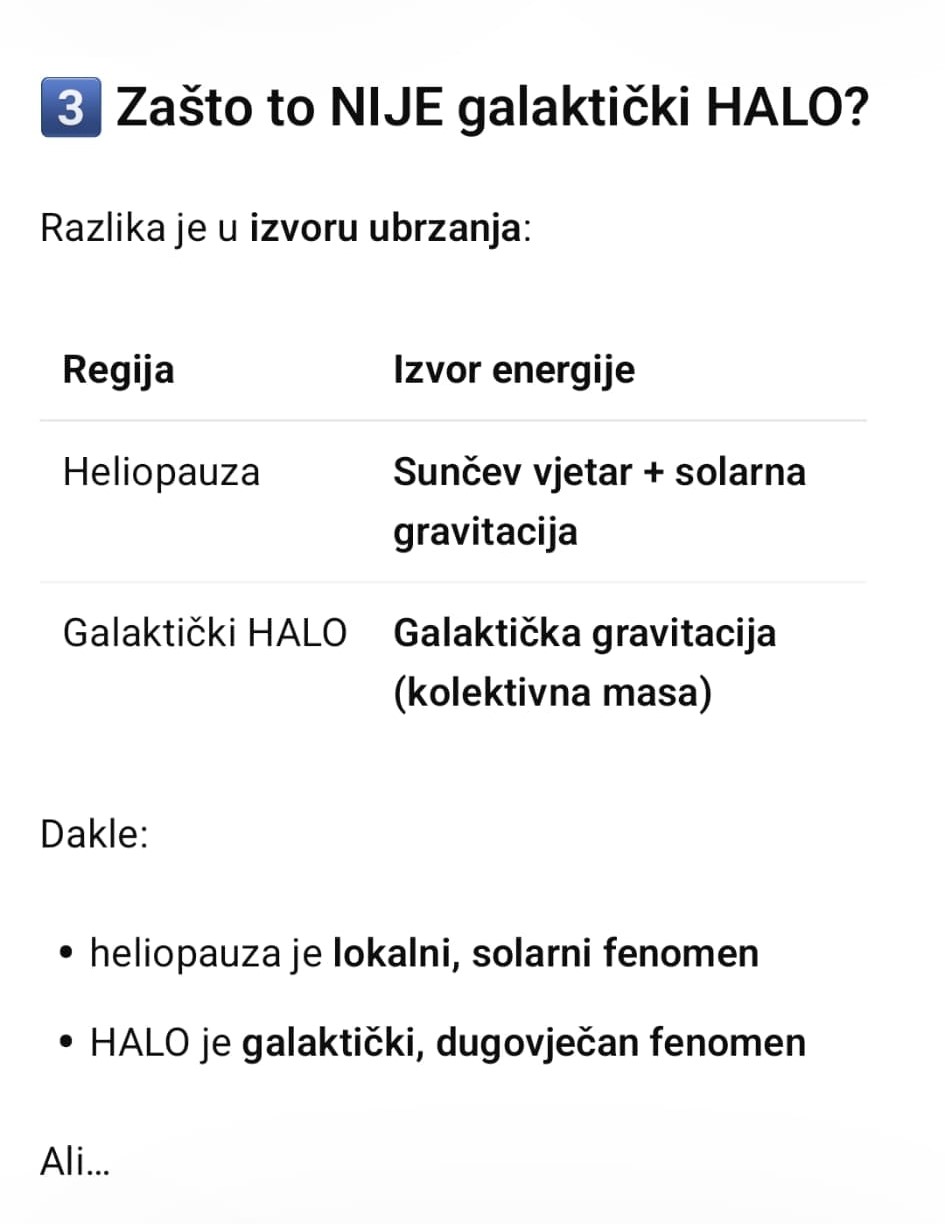Screen dimensions: 945x1224
Task: Click the 'Sunčev vjetar + solarna' cell text
Action: 599,472
